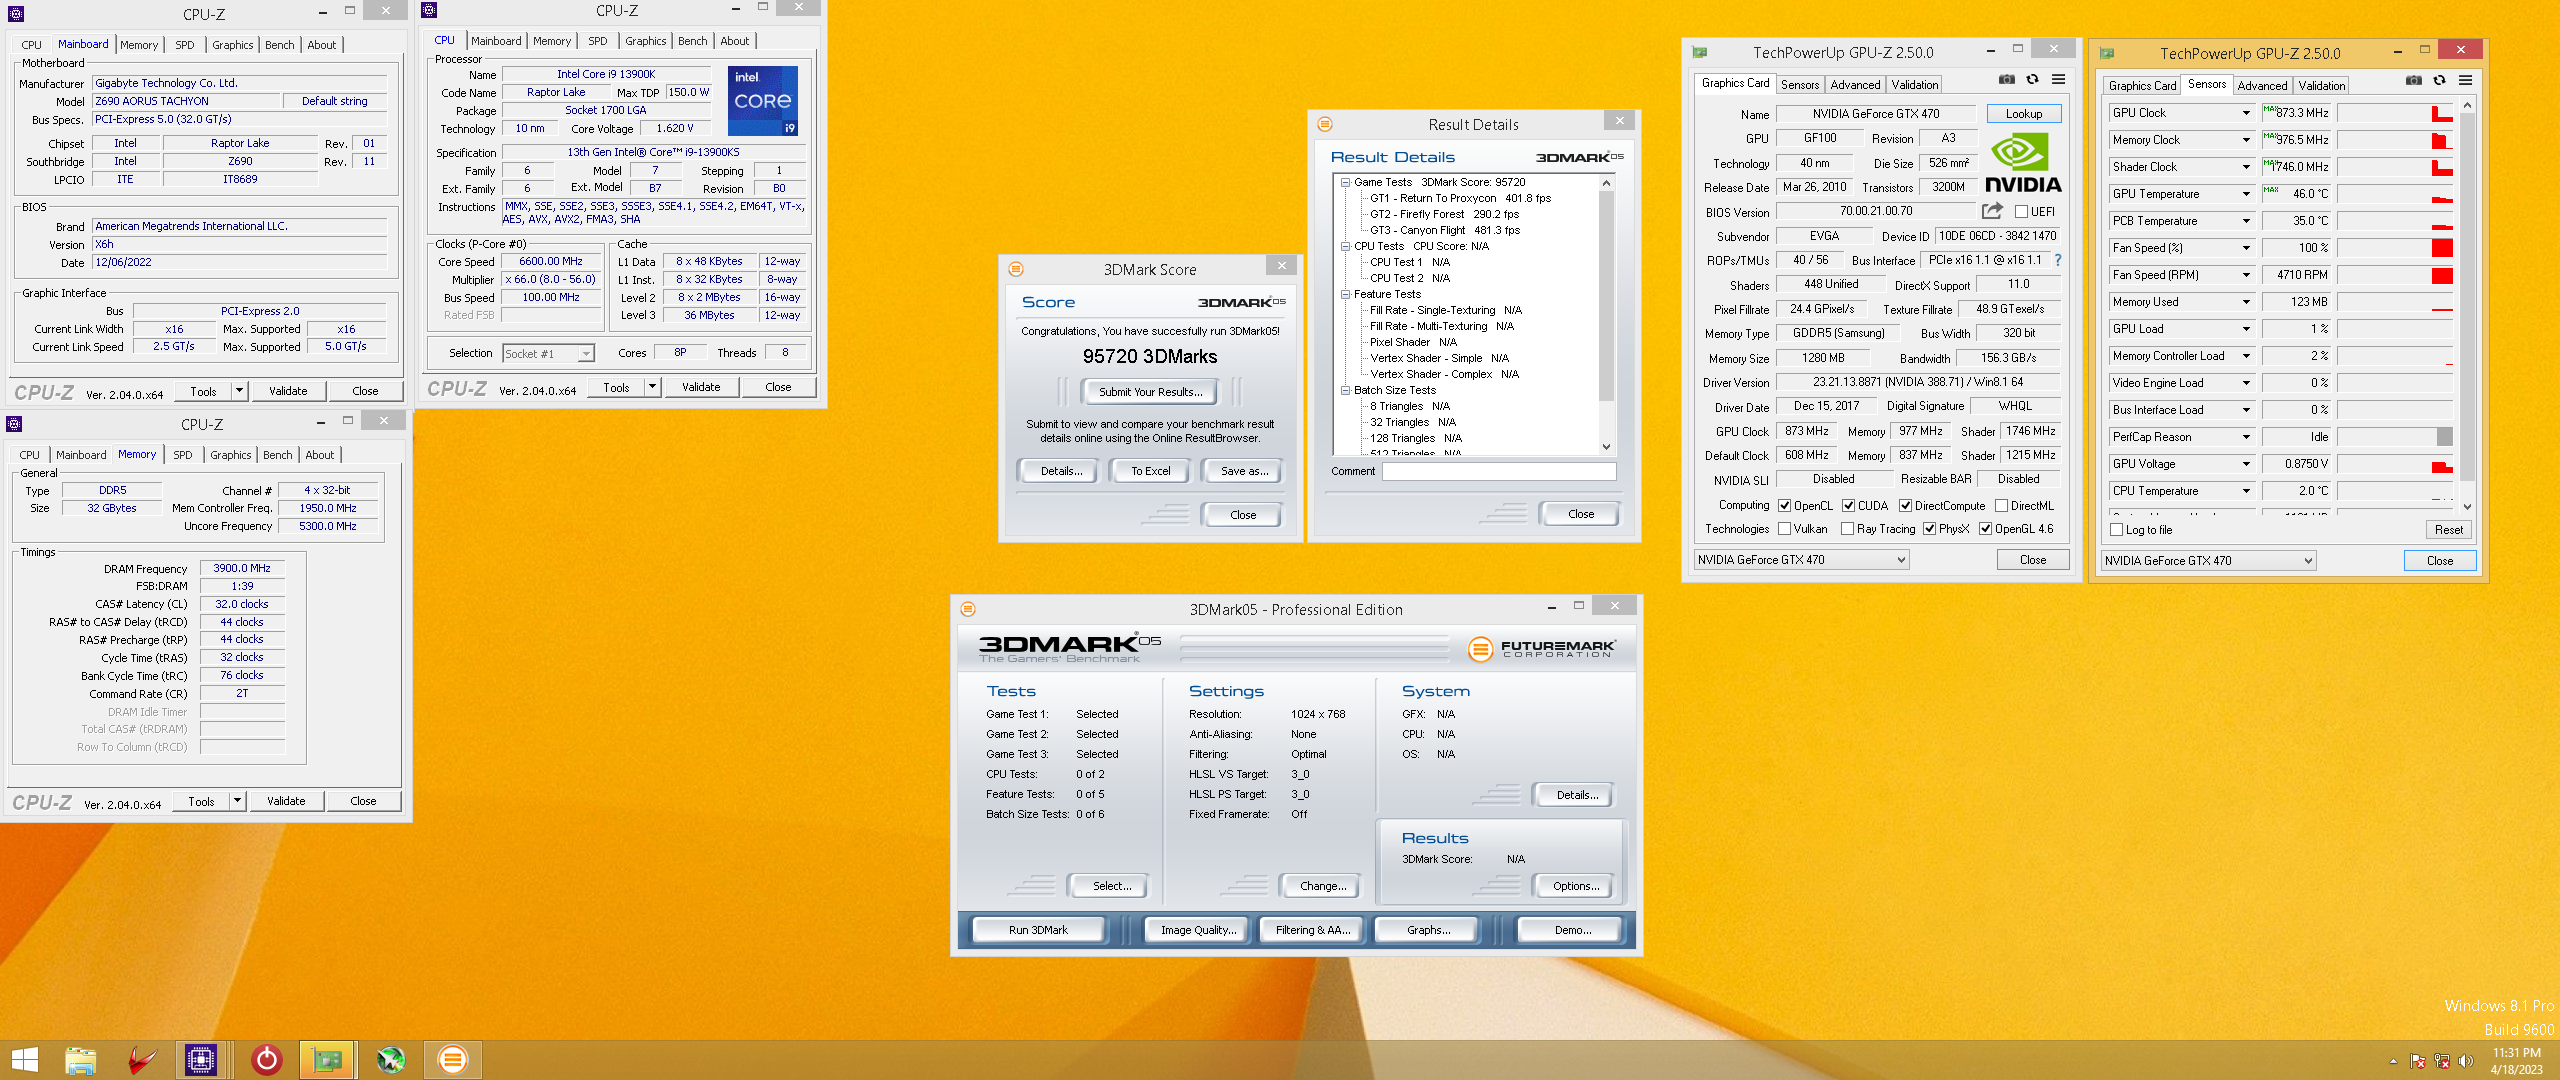Click the NVIDIA logo in GPU-Z
This screenshot has height=1080, width=2560.
[x=2022, y=164]
